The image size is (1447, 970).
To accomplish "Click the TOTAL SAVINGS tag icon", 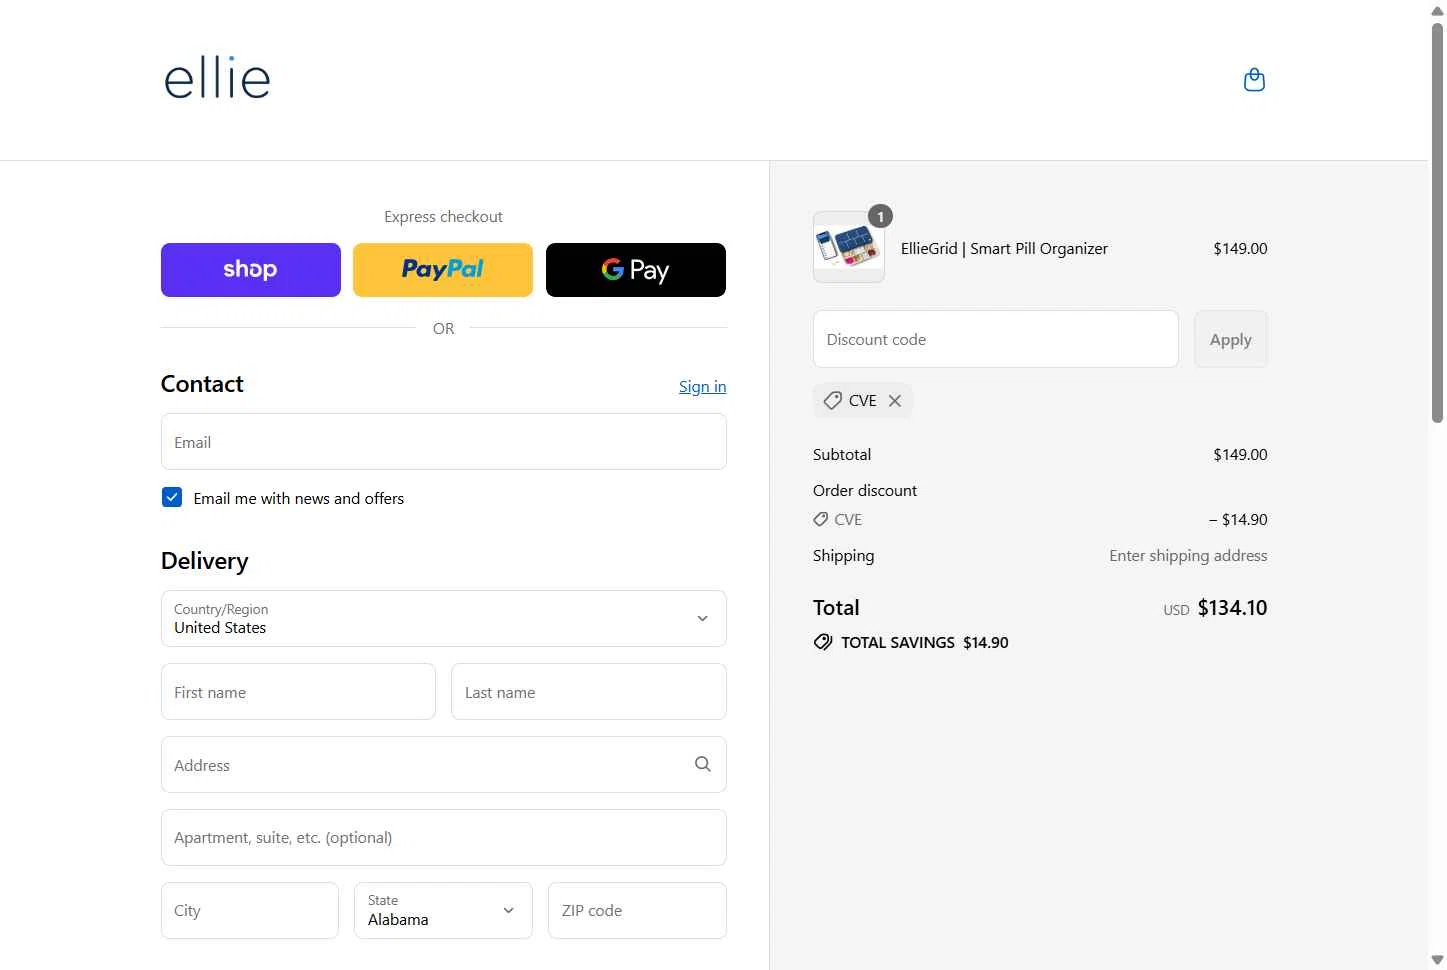I will pos(823,642).
